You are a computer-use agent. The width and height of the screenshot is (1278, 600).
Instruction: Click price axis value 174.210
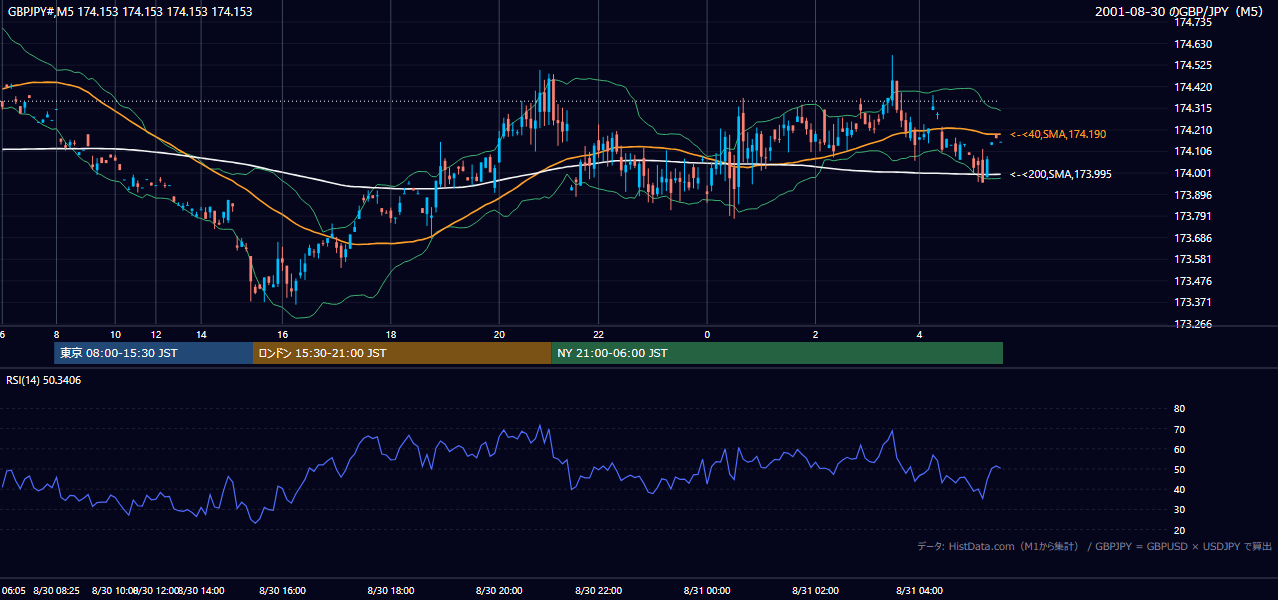tap(1193, 130)
